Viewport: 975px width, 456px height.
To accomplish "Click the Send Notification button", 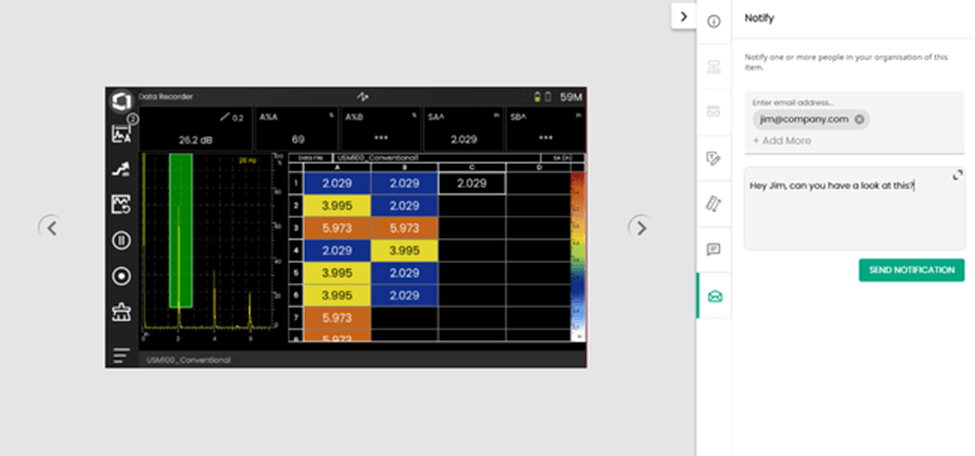I will point(911,270).
